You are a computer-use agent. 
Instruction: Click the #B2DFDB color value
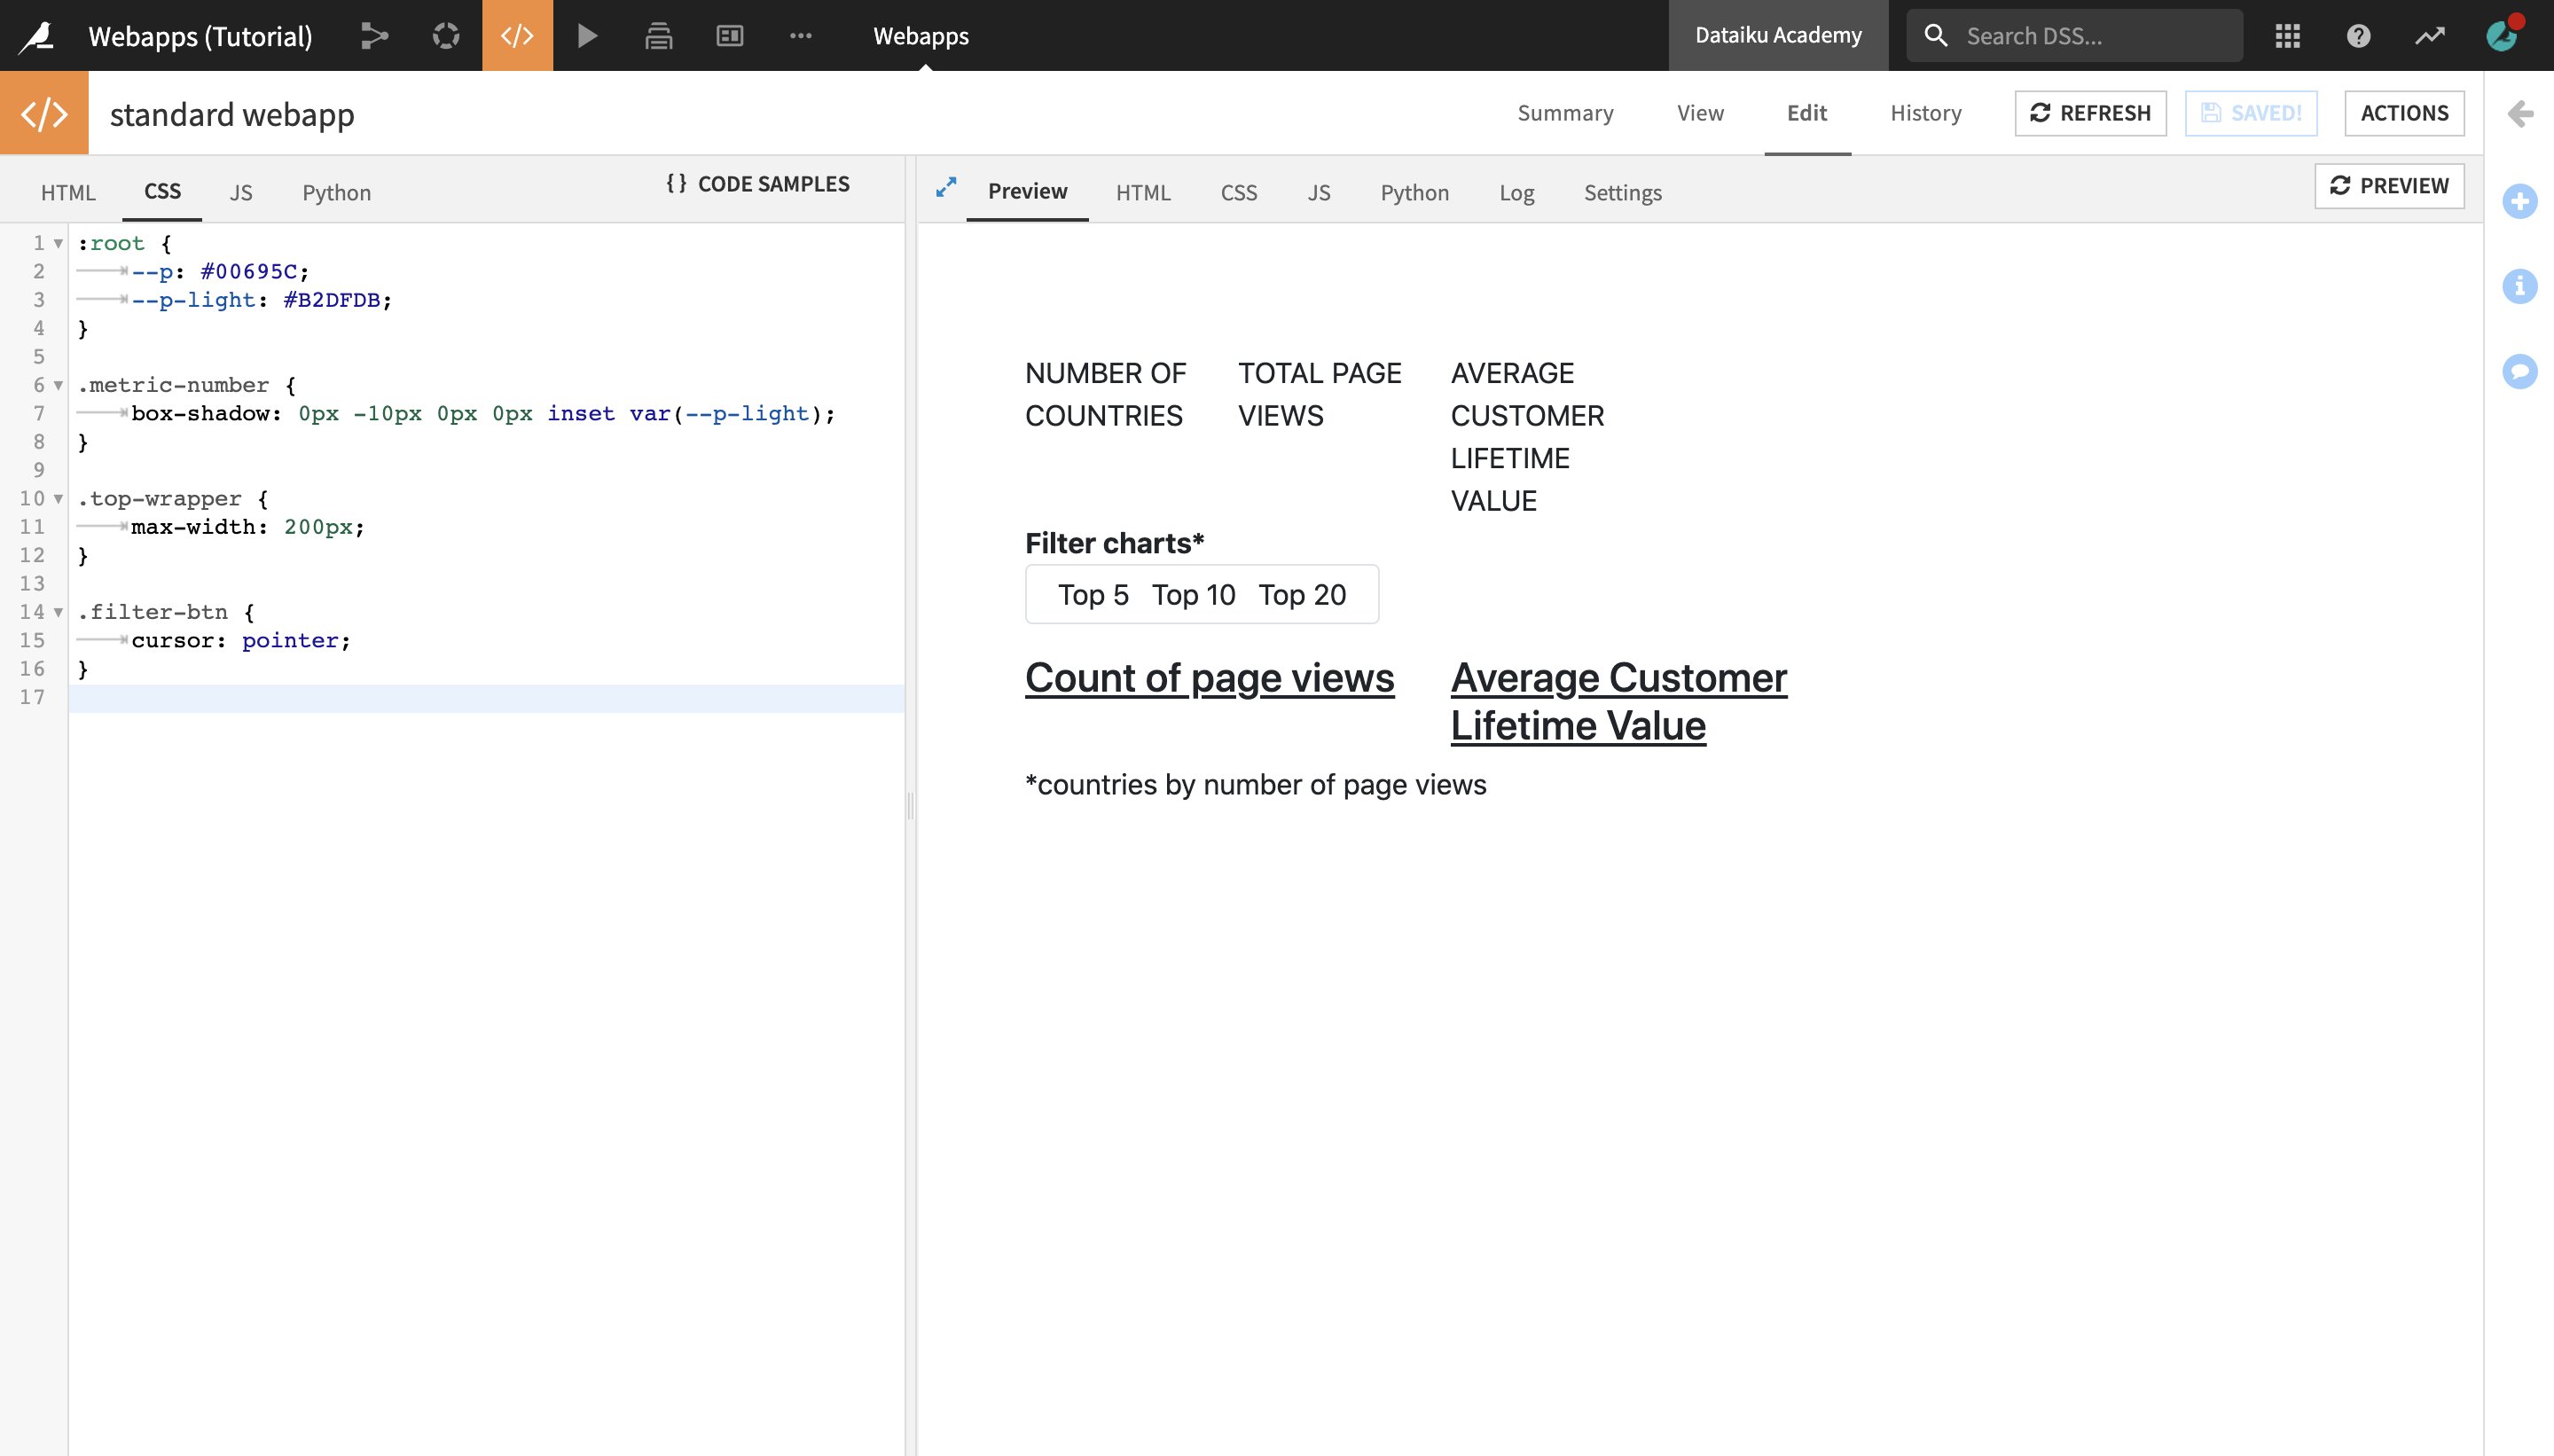point(331,300)
